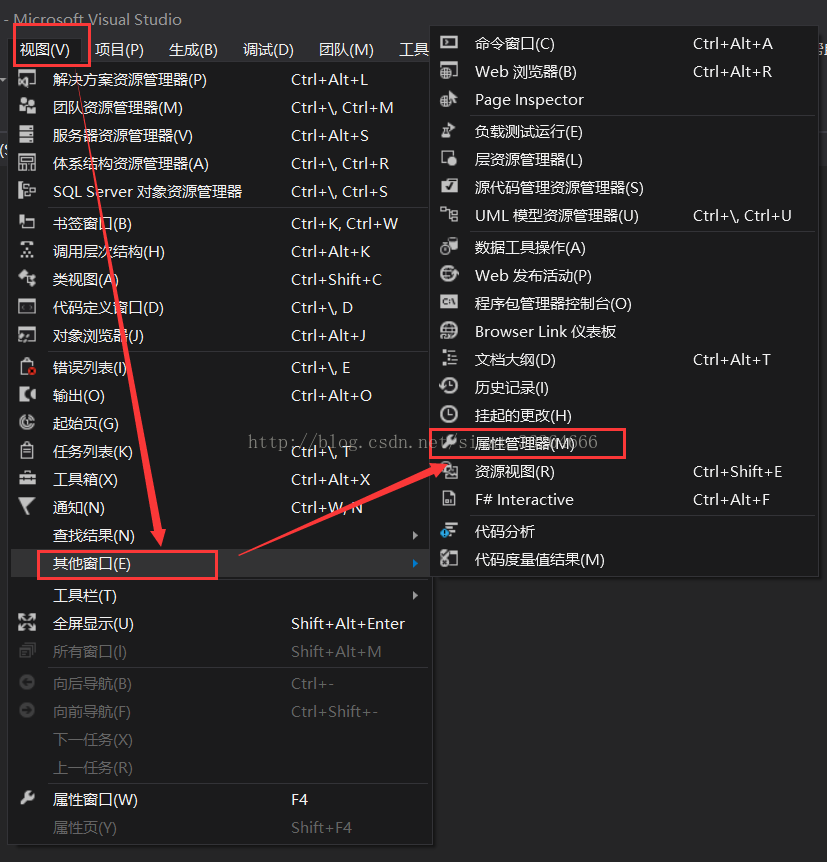Click the Package Manager Console icon (程序包管理器控制台)
827x862 pixels.
point(449,302)
